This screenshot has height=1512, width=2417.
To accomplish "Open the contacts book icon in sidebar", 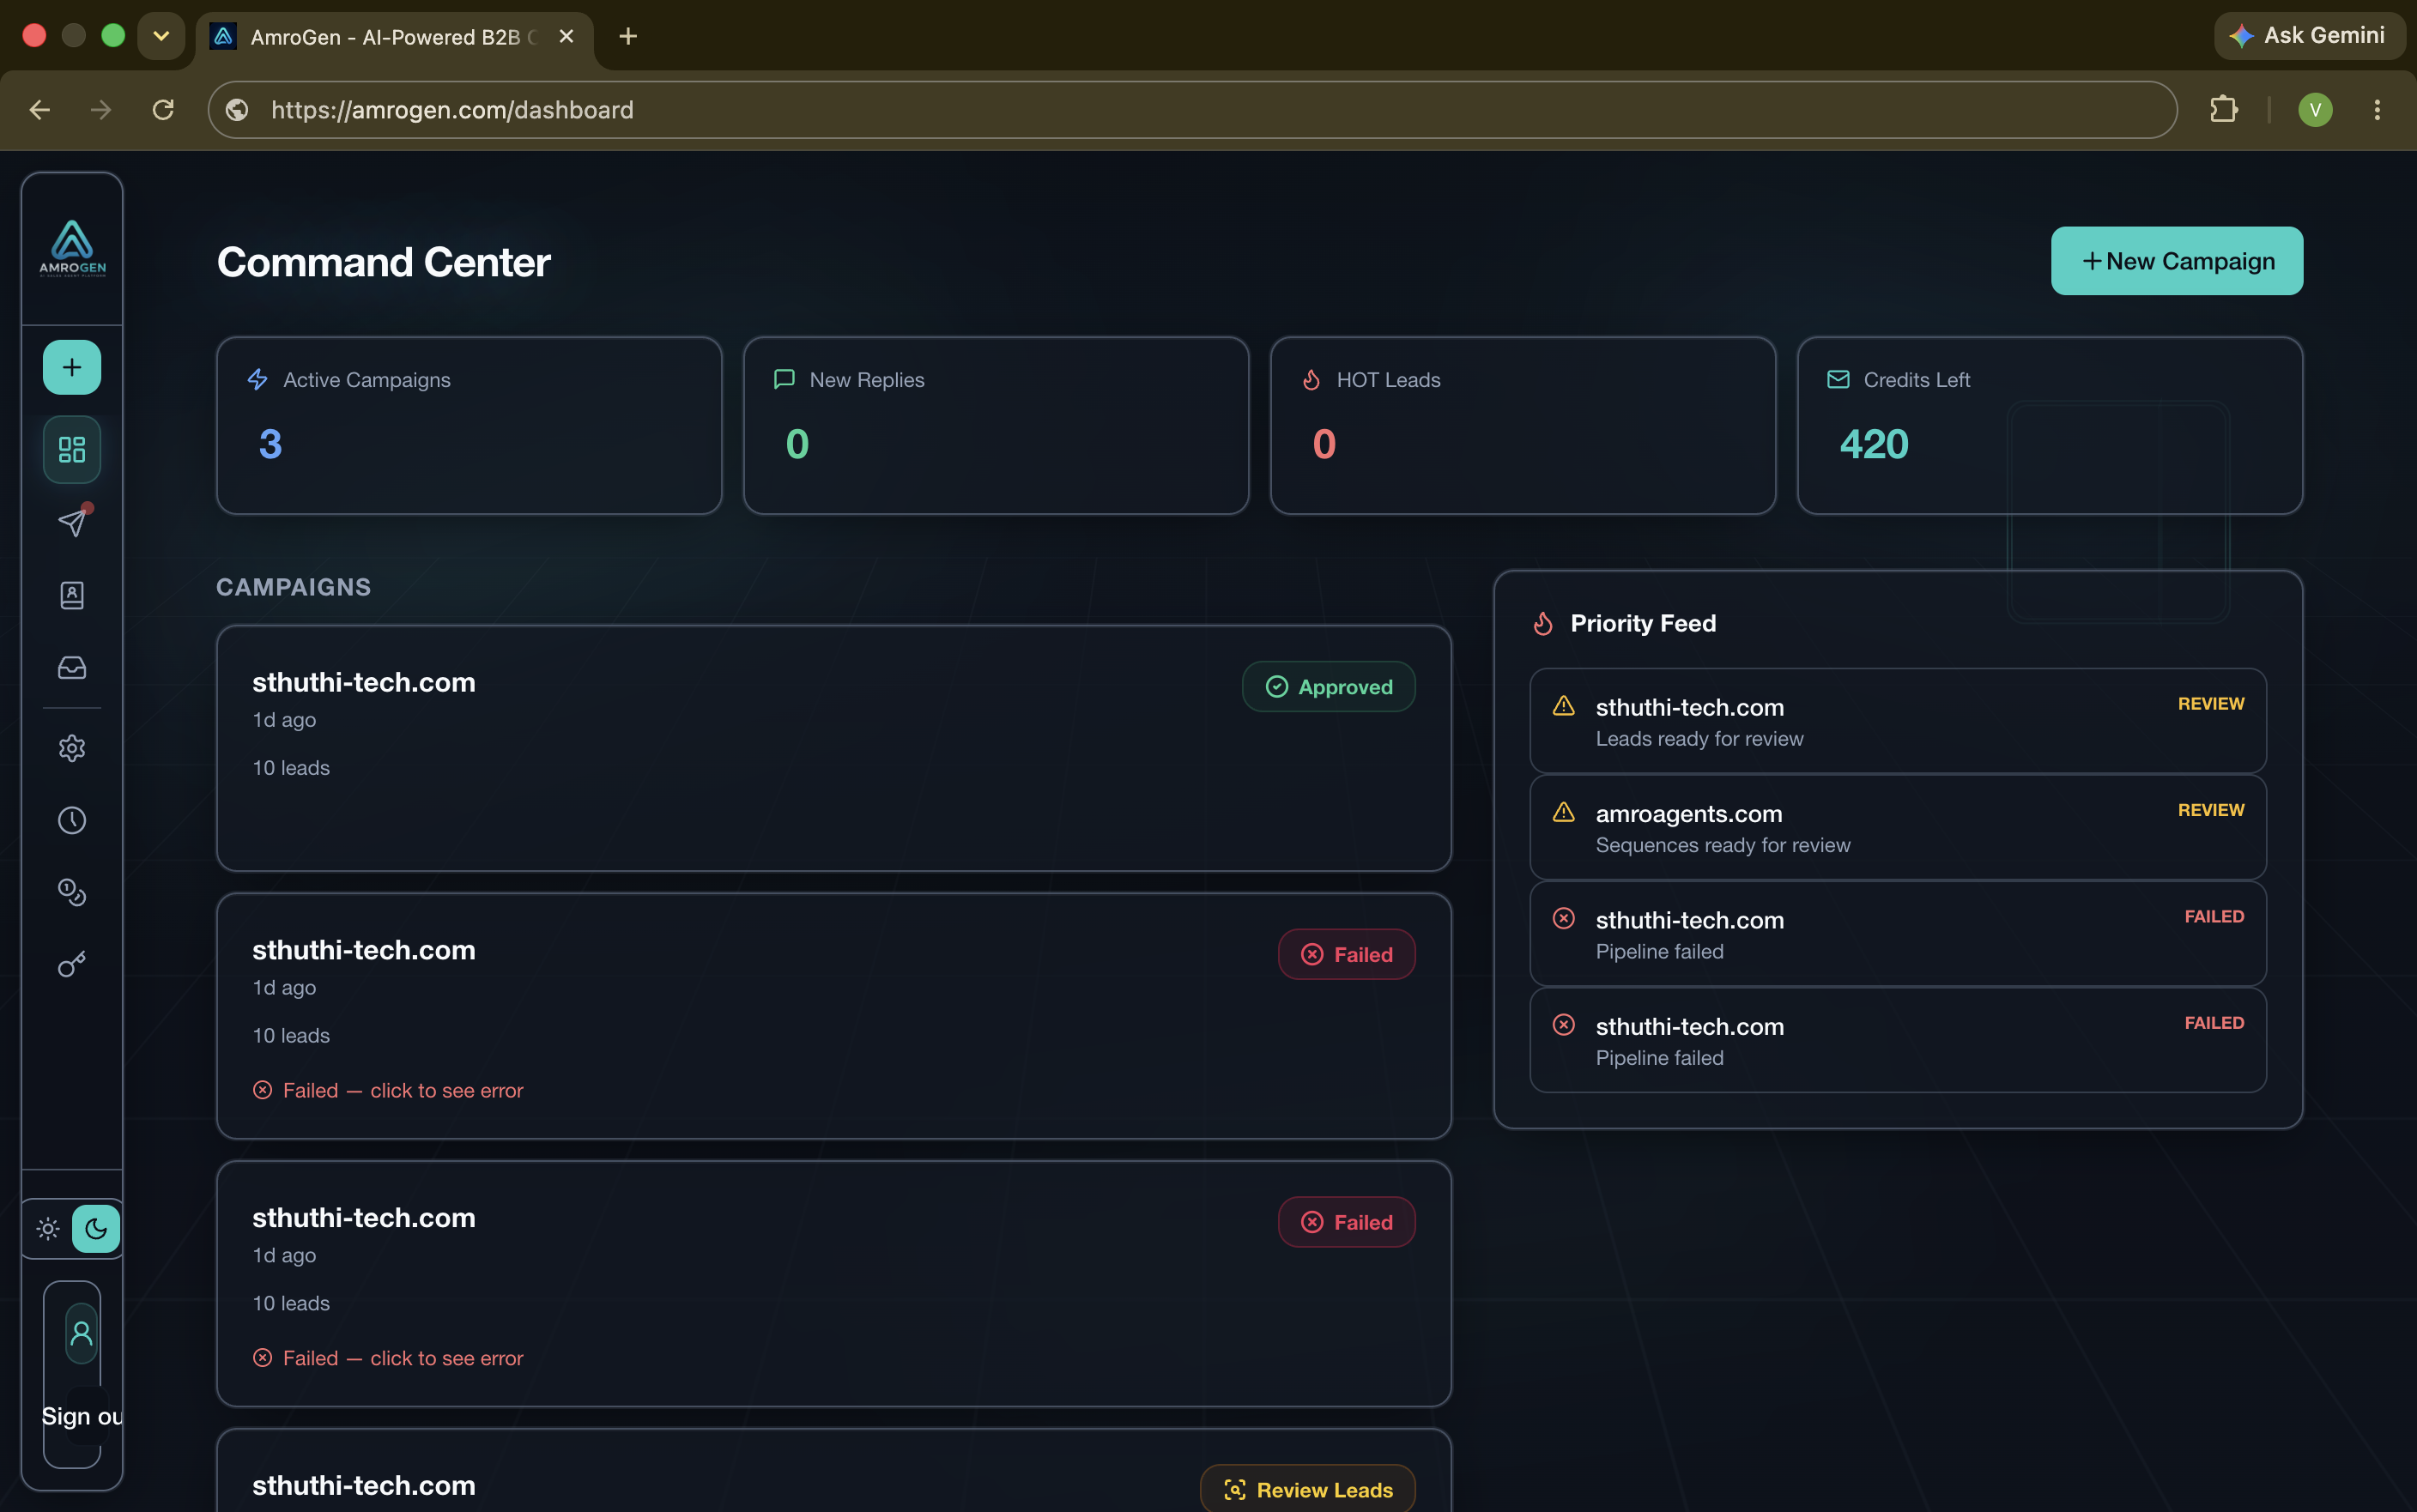I will pyautogui.click(x=72, y=595).
